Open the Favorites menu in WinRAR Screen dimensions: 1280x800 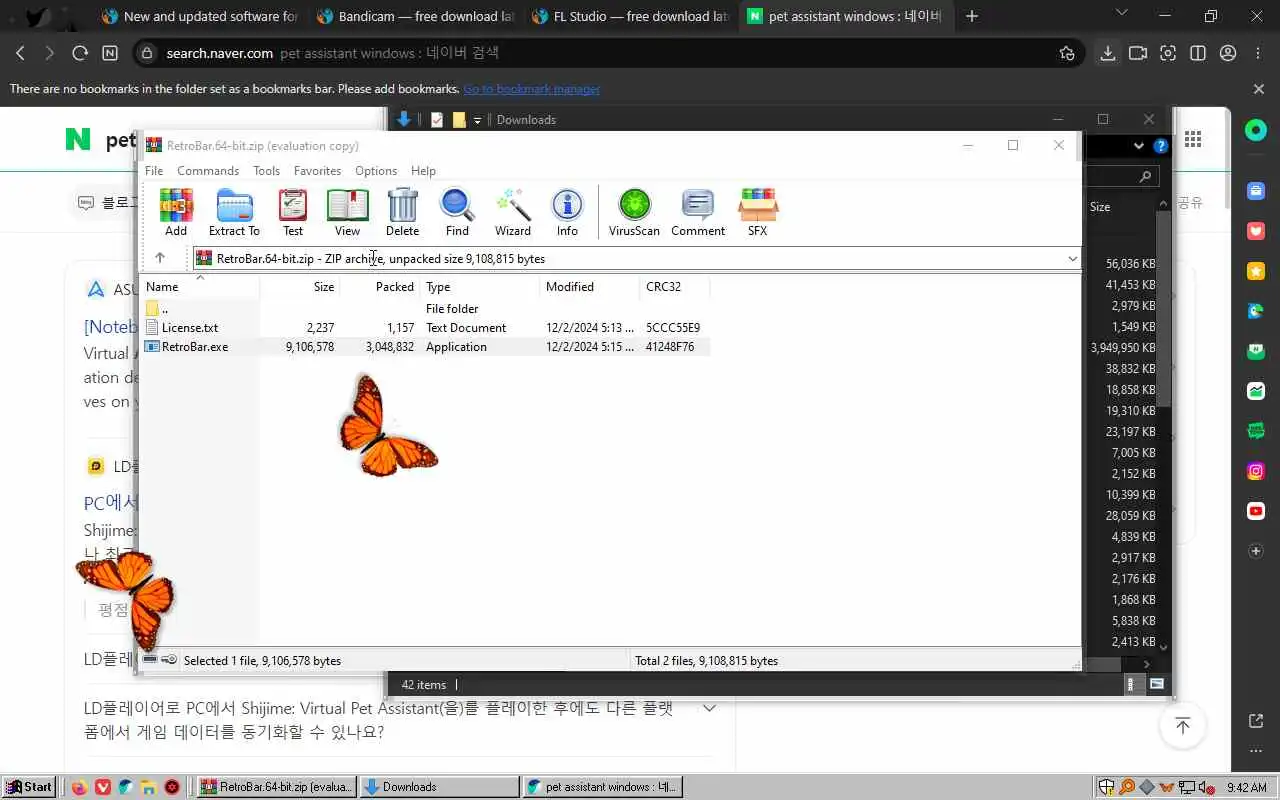coord(317,171)
